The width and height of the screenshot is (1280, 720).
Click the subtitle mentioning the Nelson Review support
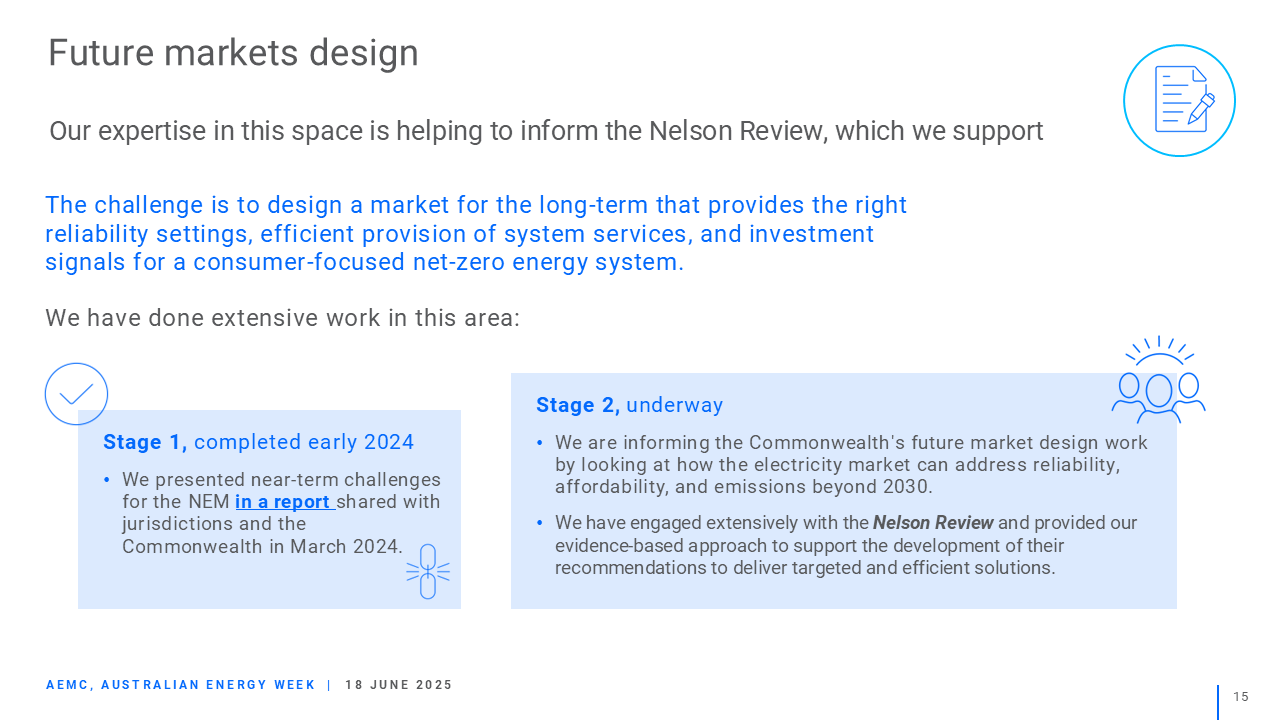[x=546, y=131]
